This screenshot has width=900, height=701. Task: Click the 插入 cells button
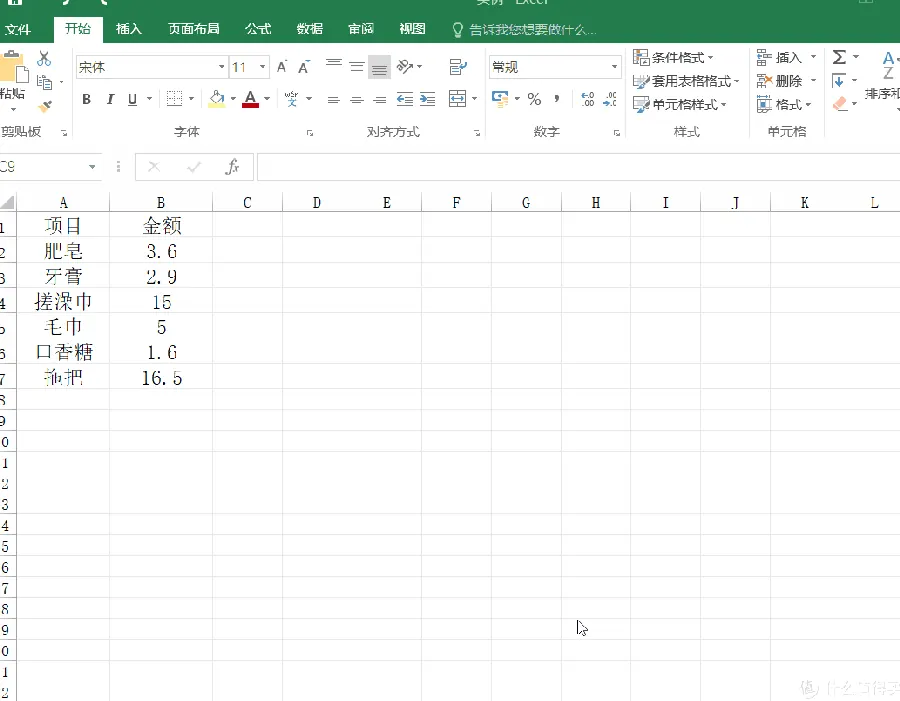(781, 57)
